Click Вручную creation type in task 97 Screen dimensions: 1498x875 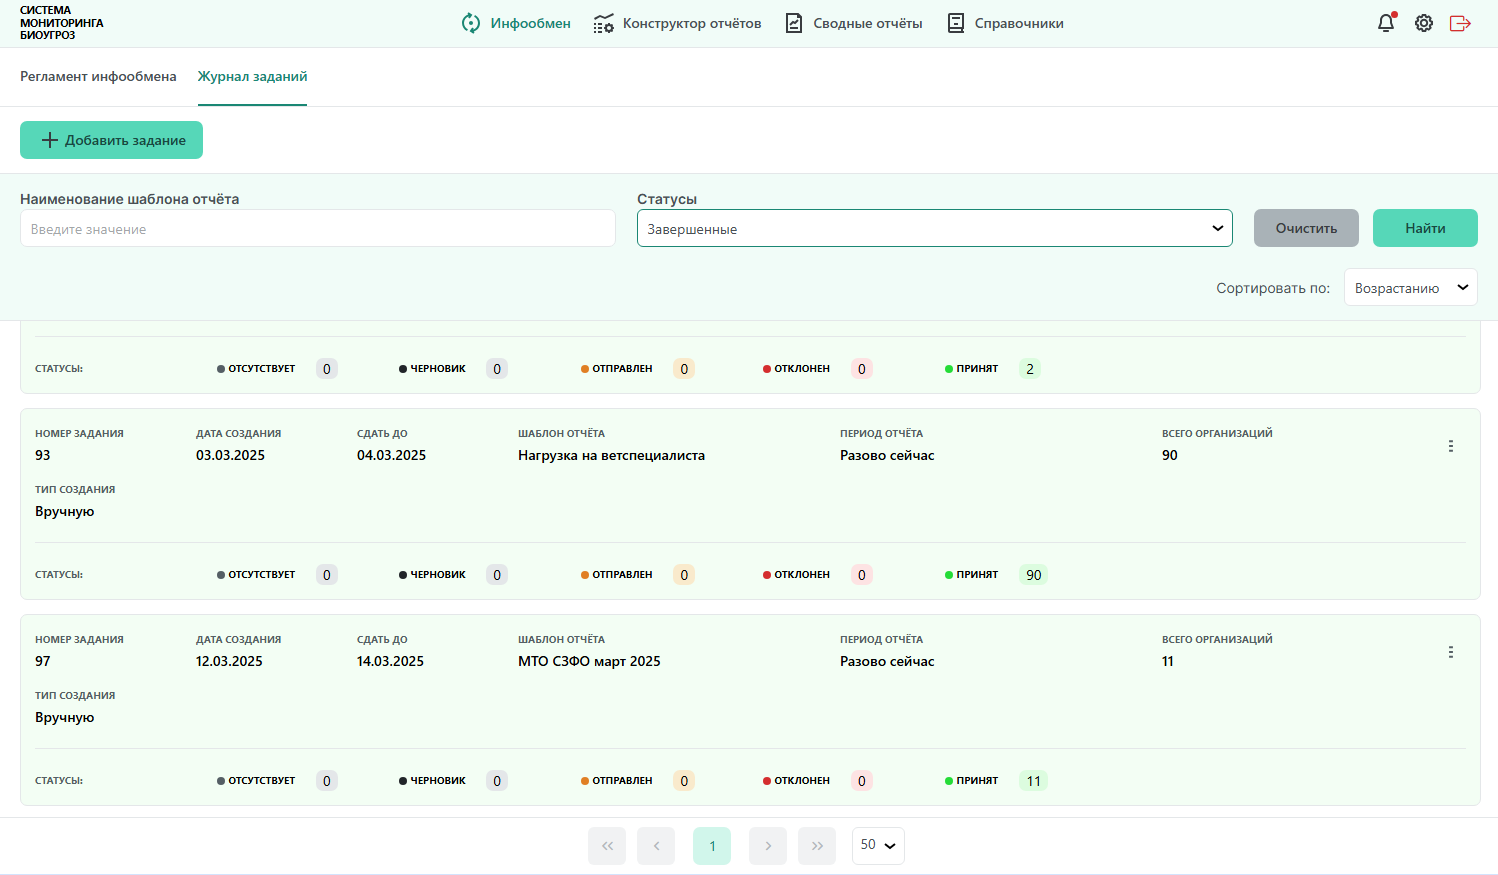click(65, 718)
